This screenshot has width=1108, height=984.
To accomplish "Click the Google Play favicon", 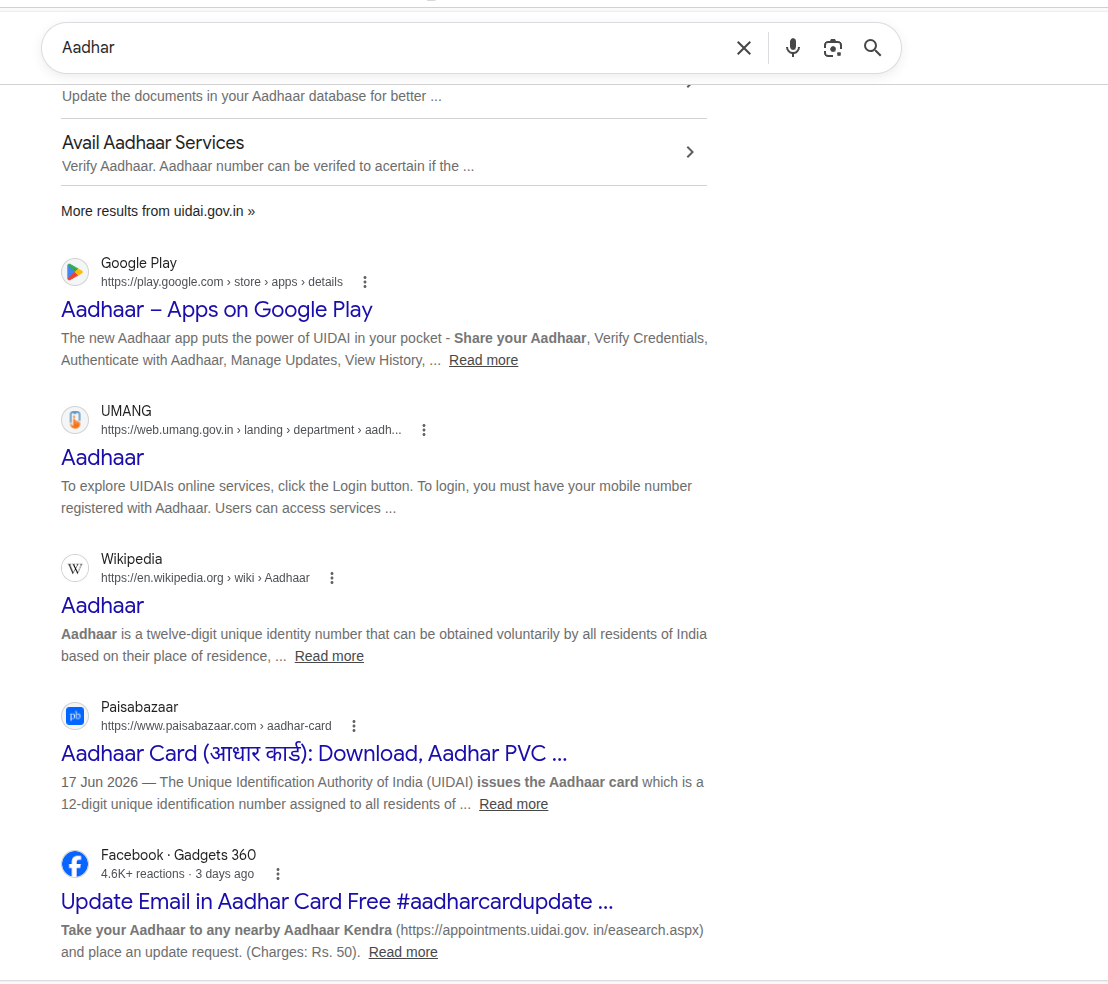I will tap(75, 272).
